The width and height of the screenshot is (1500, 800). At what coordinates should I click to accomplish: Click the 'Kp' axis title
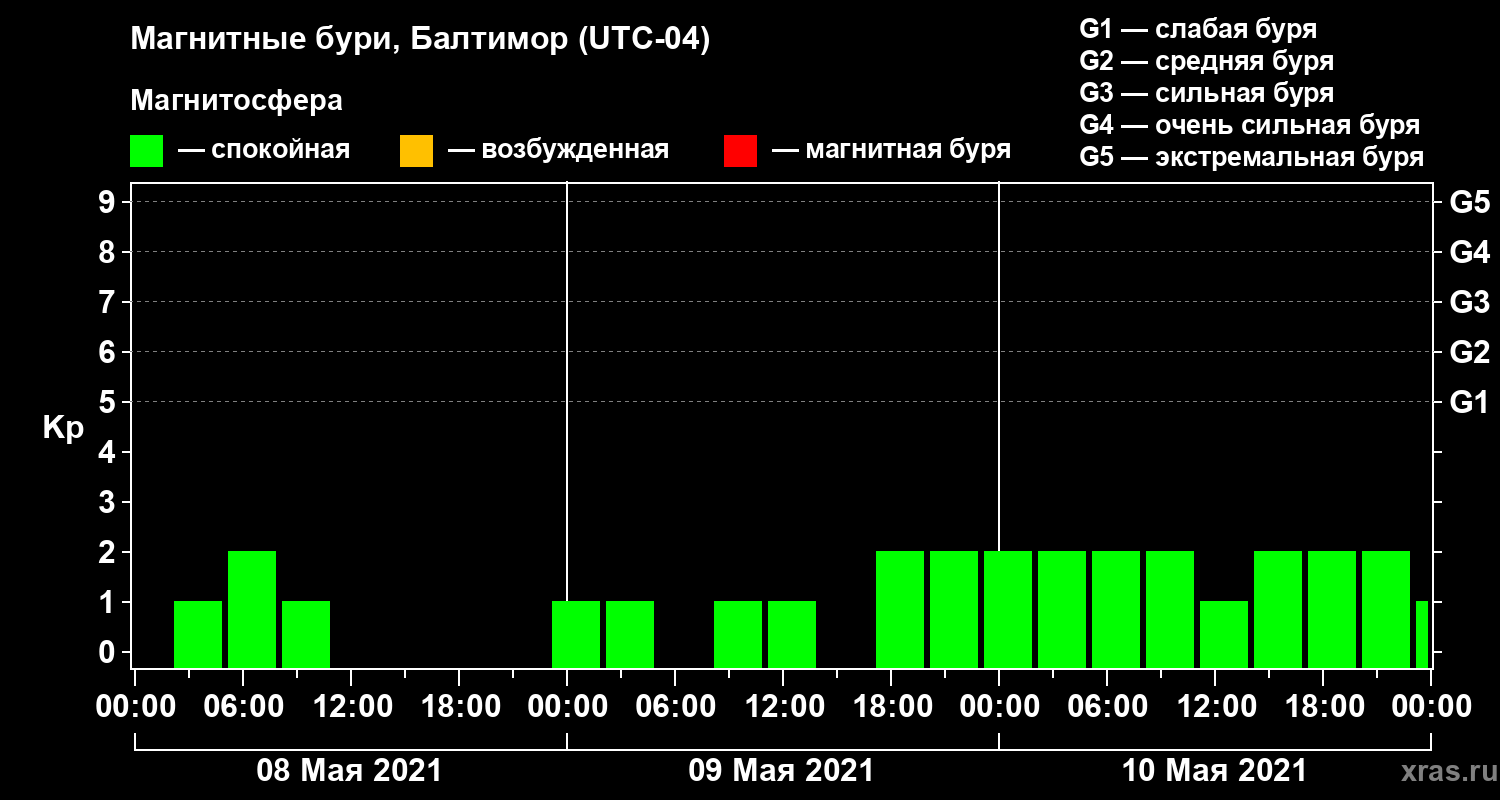tap(63, 427)
